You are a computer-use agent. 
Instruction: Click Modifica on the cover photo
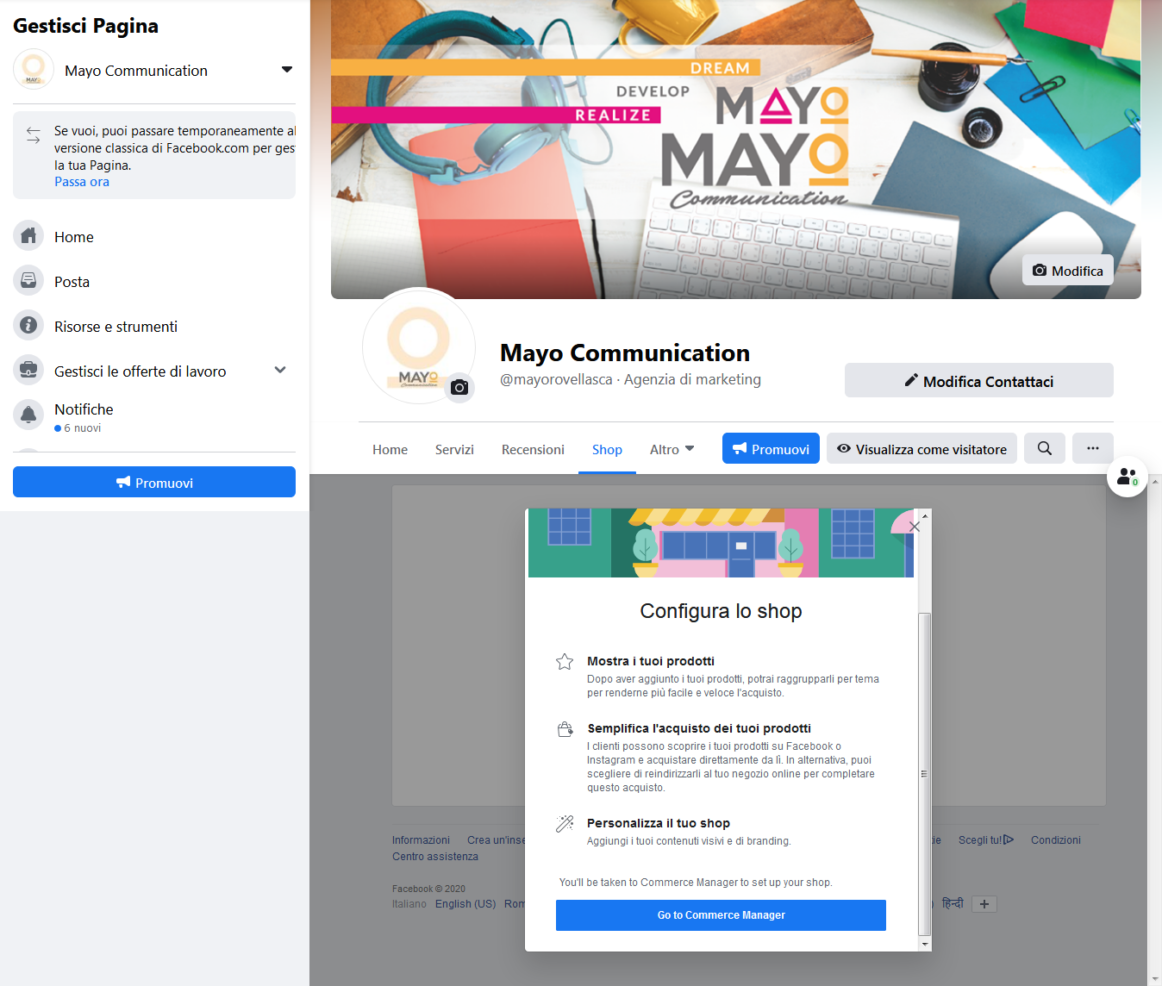tap(1068, 270)
